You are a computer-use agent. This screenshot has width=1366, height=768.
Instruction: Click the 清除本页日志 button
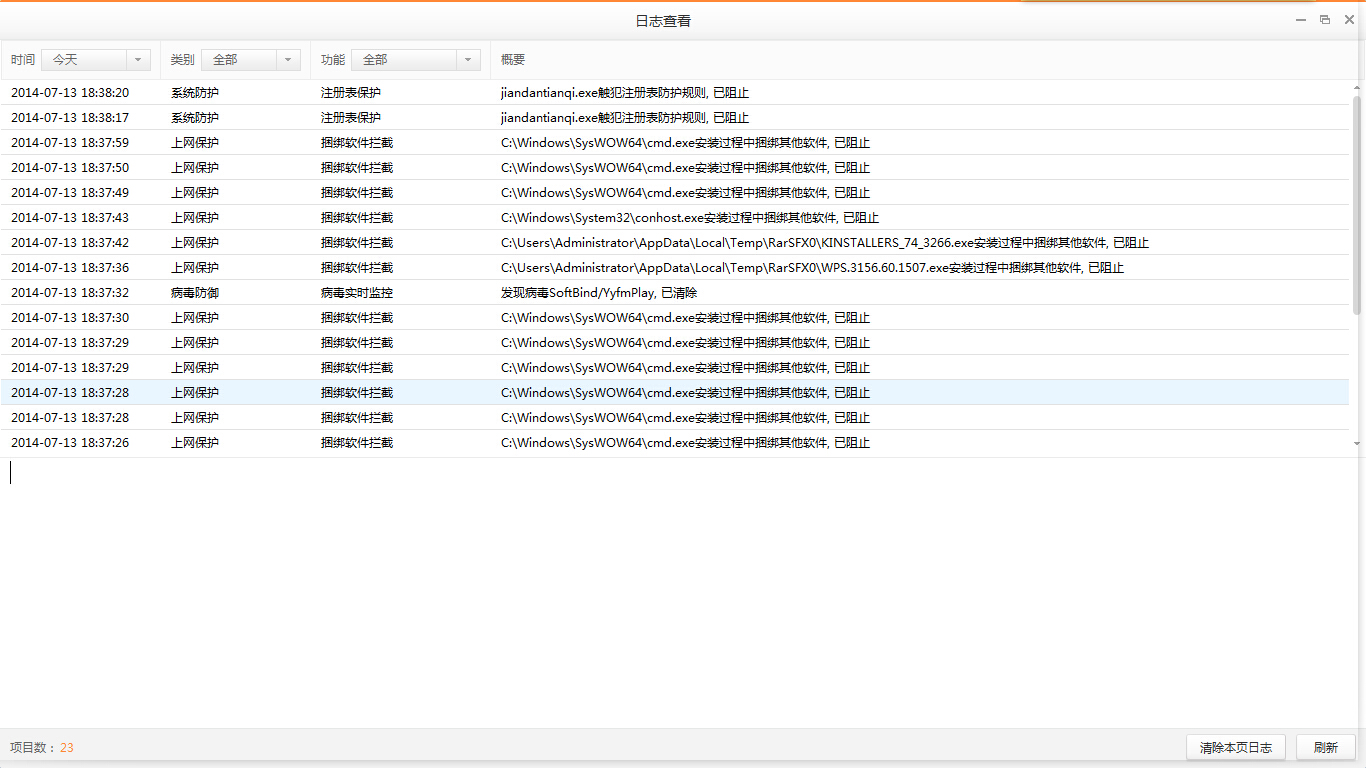pos(1235,747)
